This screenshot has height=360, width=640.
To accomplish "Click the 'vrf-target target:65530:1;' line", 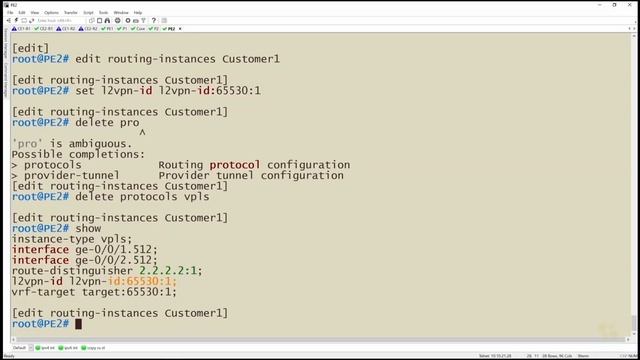I will (94, 292).
